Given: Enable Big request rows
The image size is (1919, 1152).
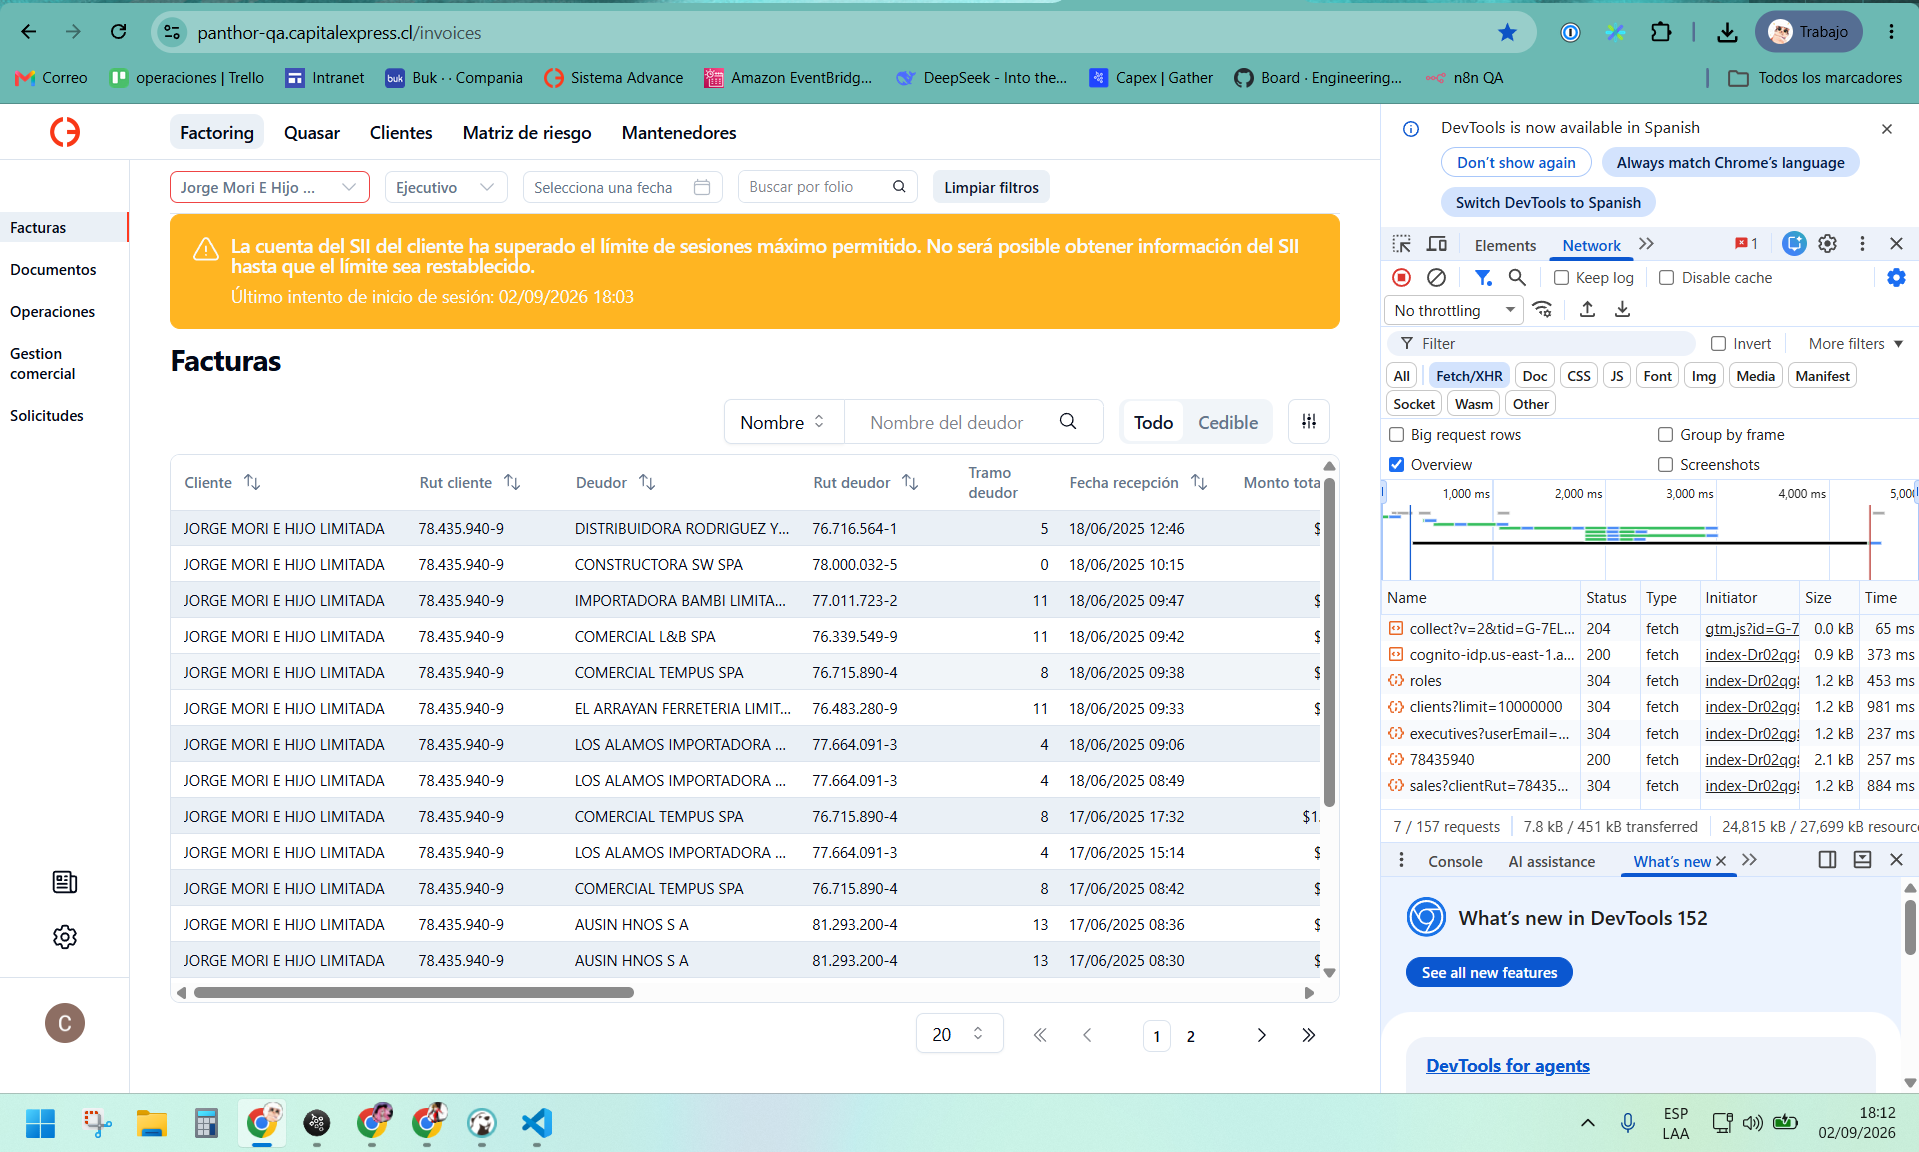Looking at the screenshot, I should 1396,435.
